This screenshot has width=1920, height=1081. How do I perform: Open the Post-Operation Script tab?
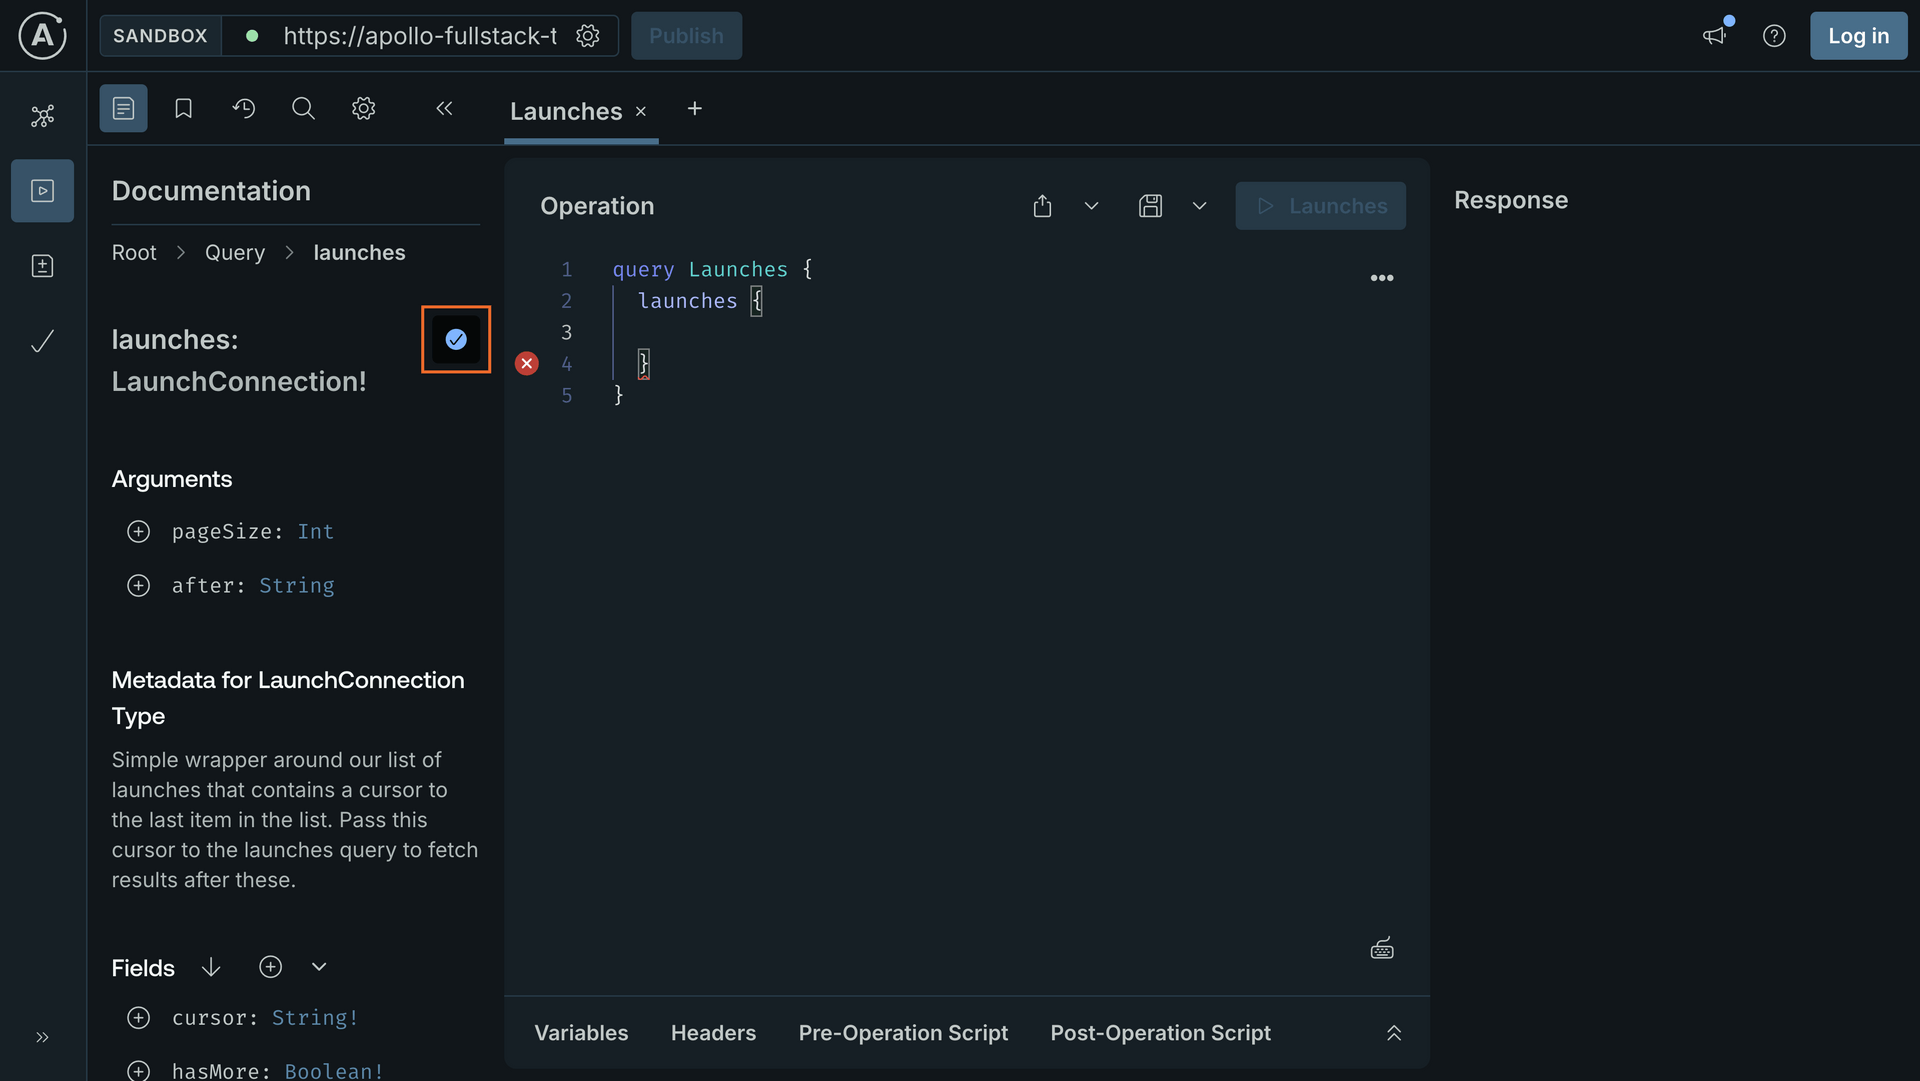coord(1160,1033)
